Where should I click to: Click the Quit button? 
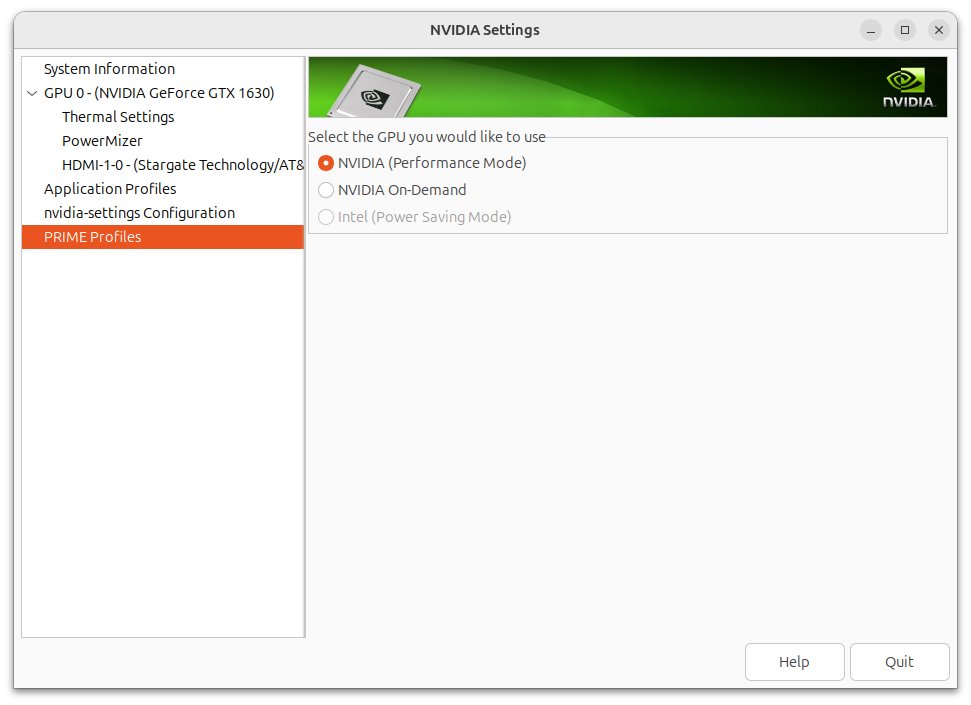899,662
